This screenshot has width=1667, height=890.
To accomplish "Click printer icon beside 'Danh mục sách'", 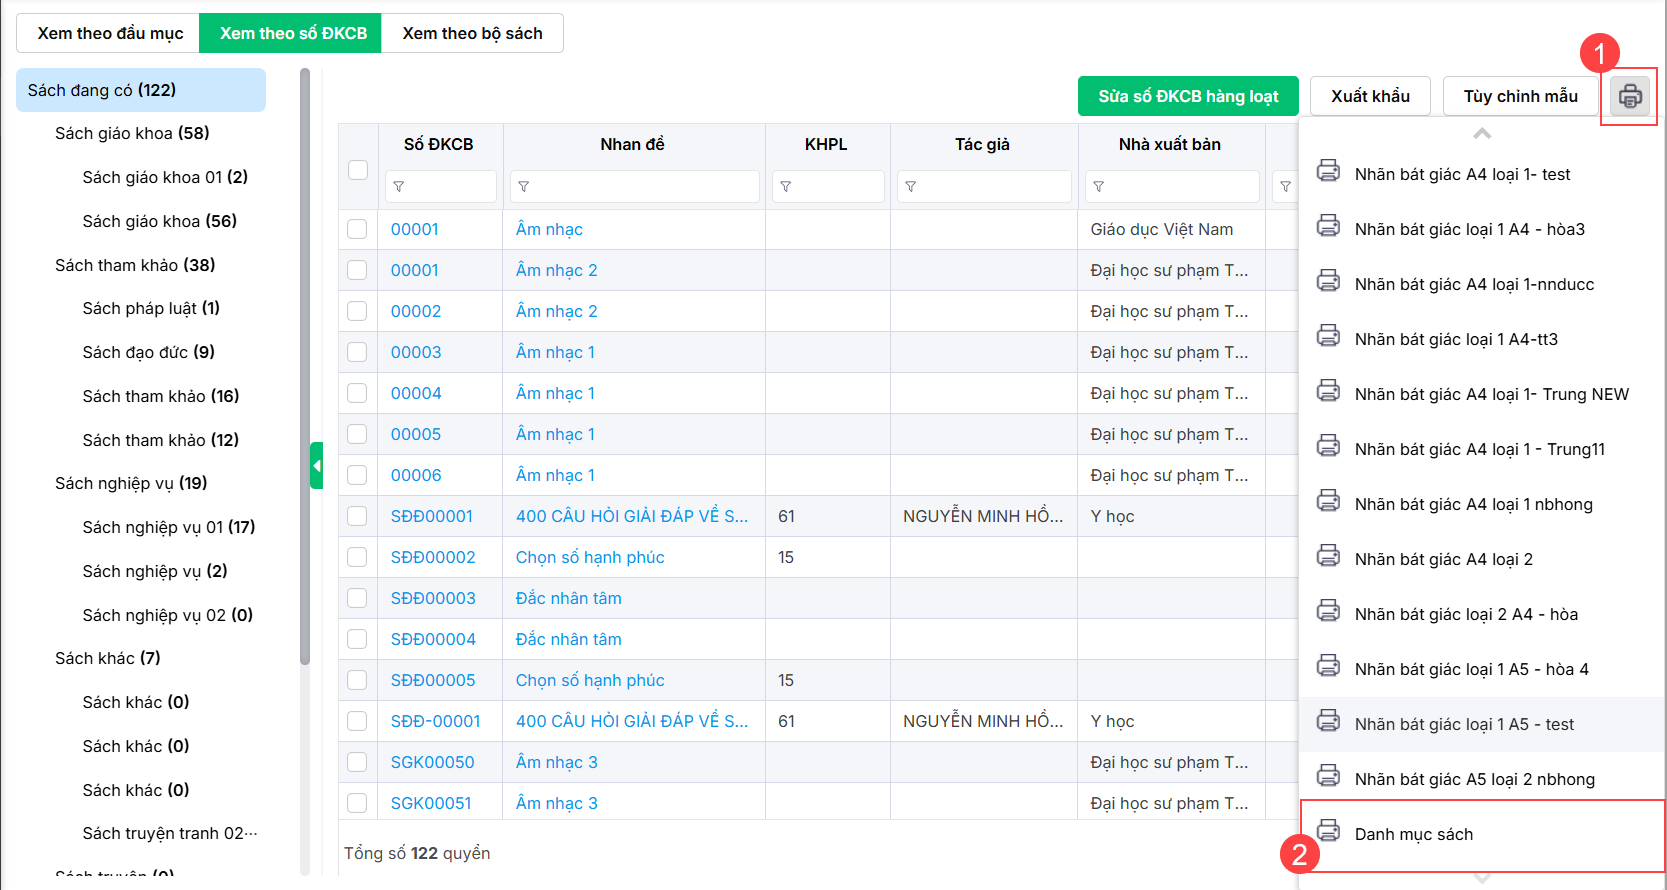I will click(1328, 831).
